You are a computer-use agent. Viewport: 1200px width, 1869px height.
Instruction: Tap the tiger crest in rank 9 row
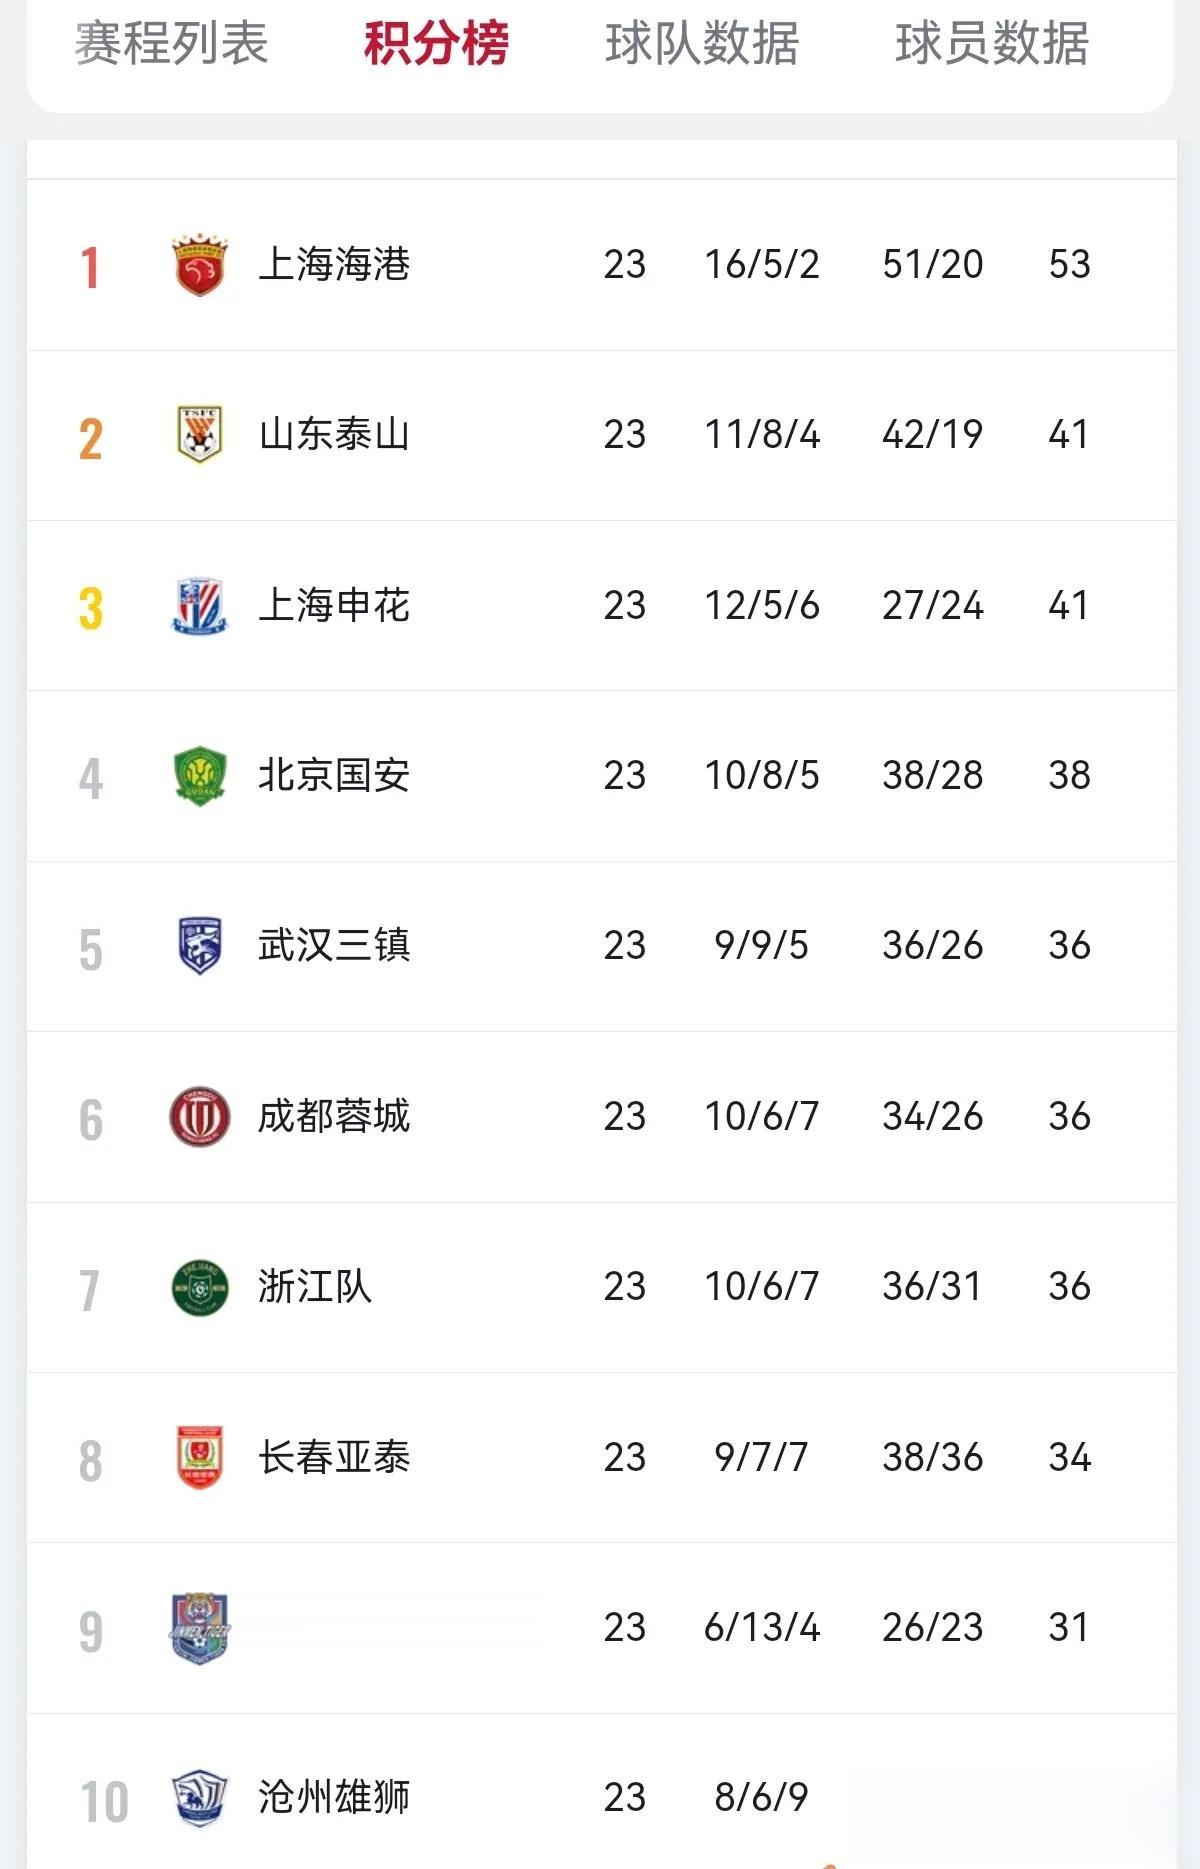200,1627
